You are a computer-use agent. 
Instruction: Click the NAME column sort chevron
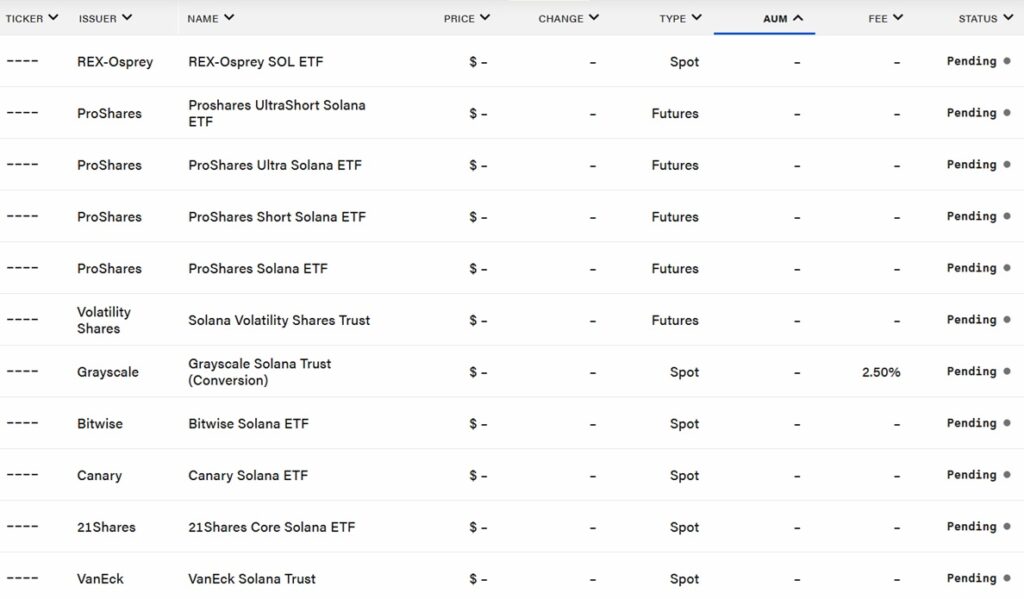click(229, 17)
